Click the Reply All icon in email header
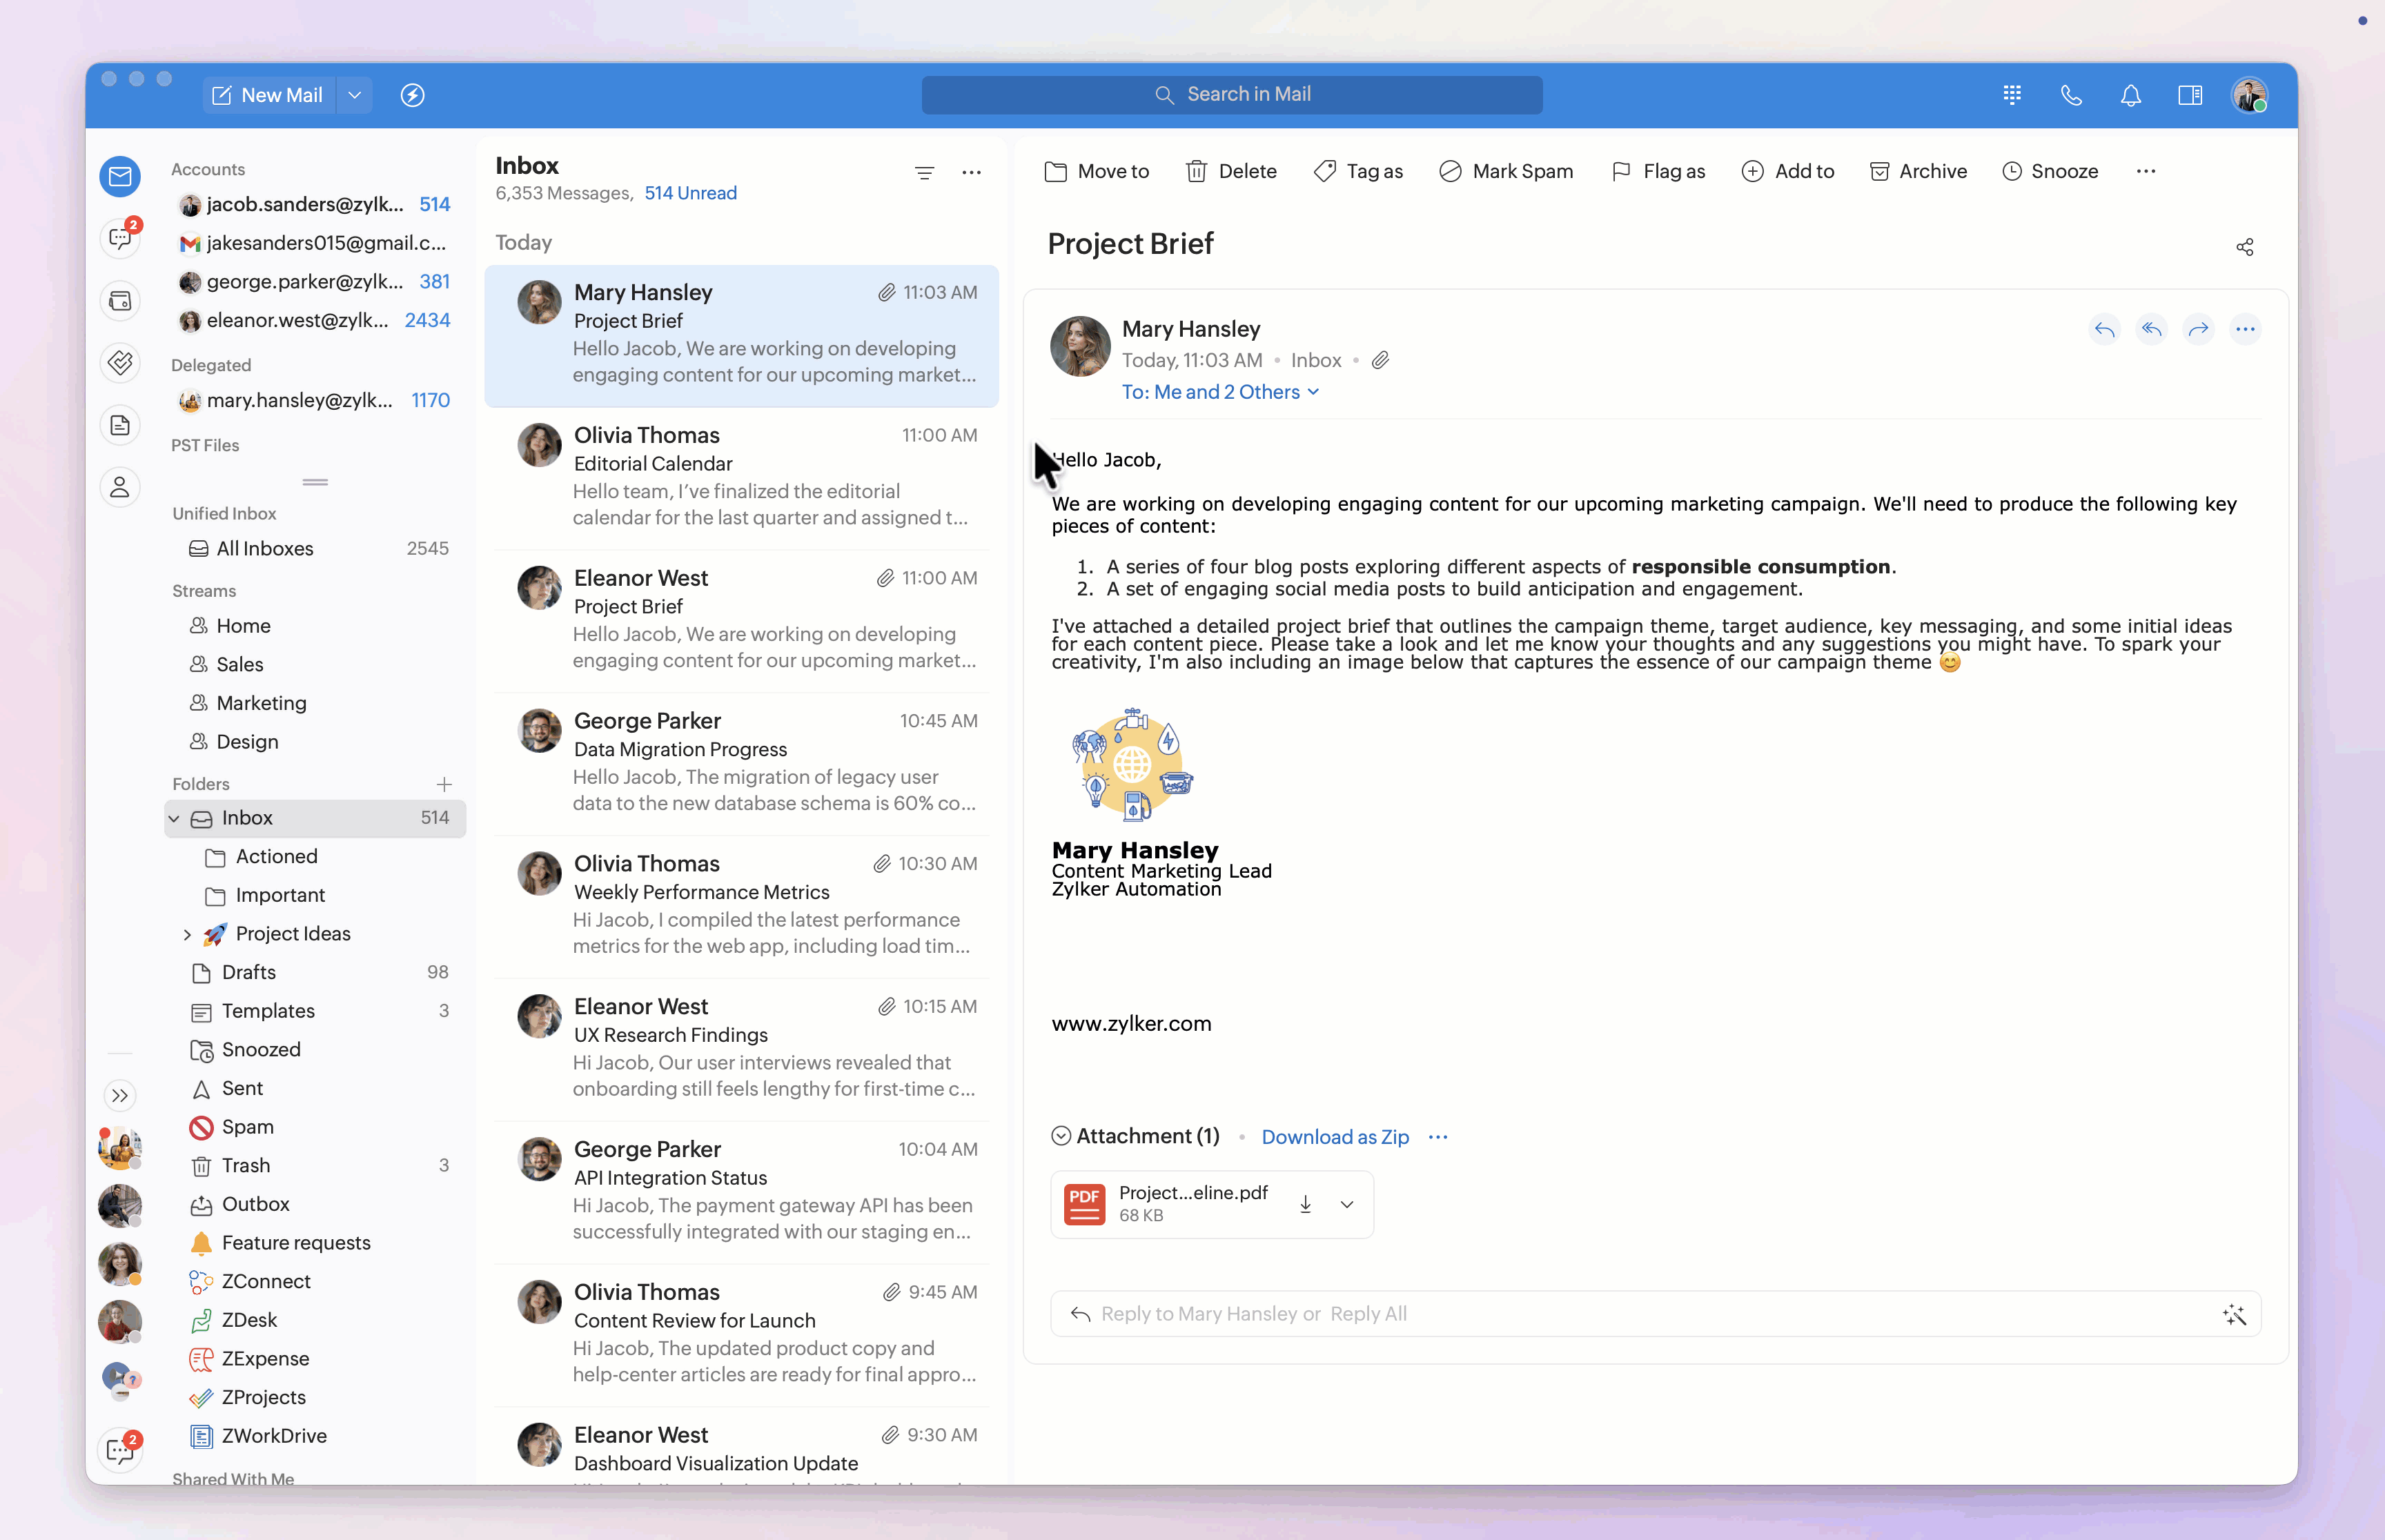The width and height of the screenshot is (2385, 1540). pyautogui.click(x=2151, y=329)
